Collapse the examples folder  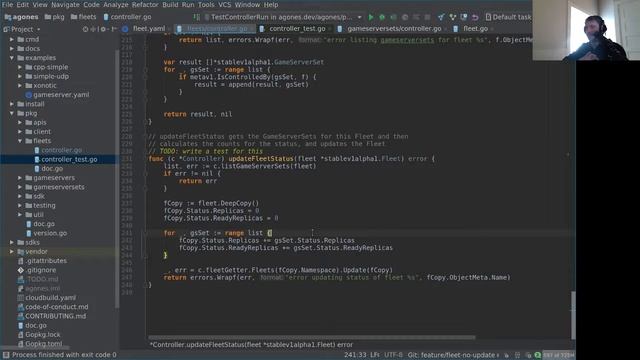pyautogui.click(x=12, y=58)
